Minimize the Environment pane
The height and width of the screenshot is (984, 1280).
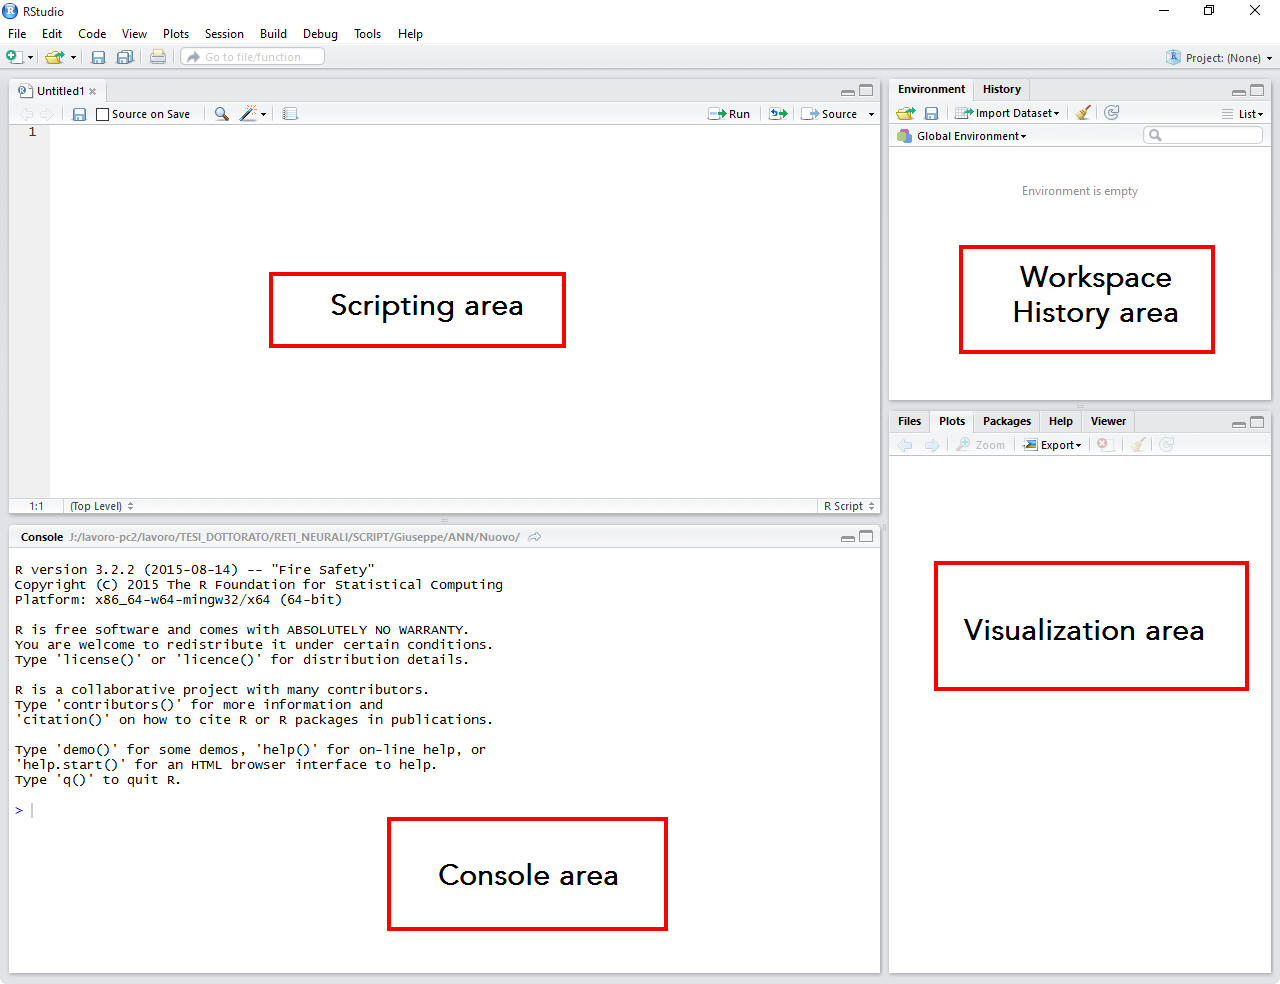1239,91
